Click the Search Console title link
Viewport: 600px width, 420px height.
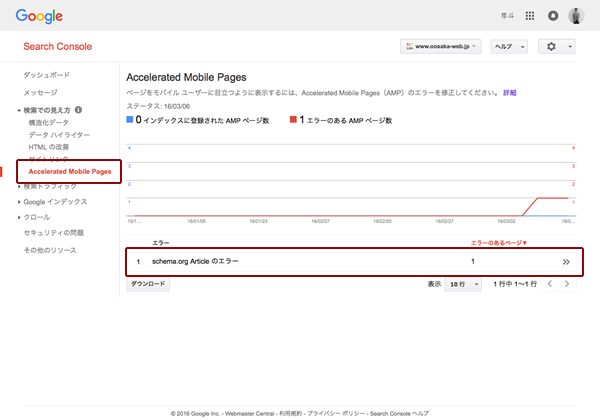57,47
